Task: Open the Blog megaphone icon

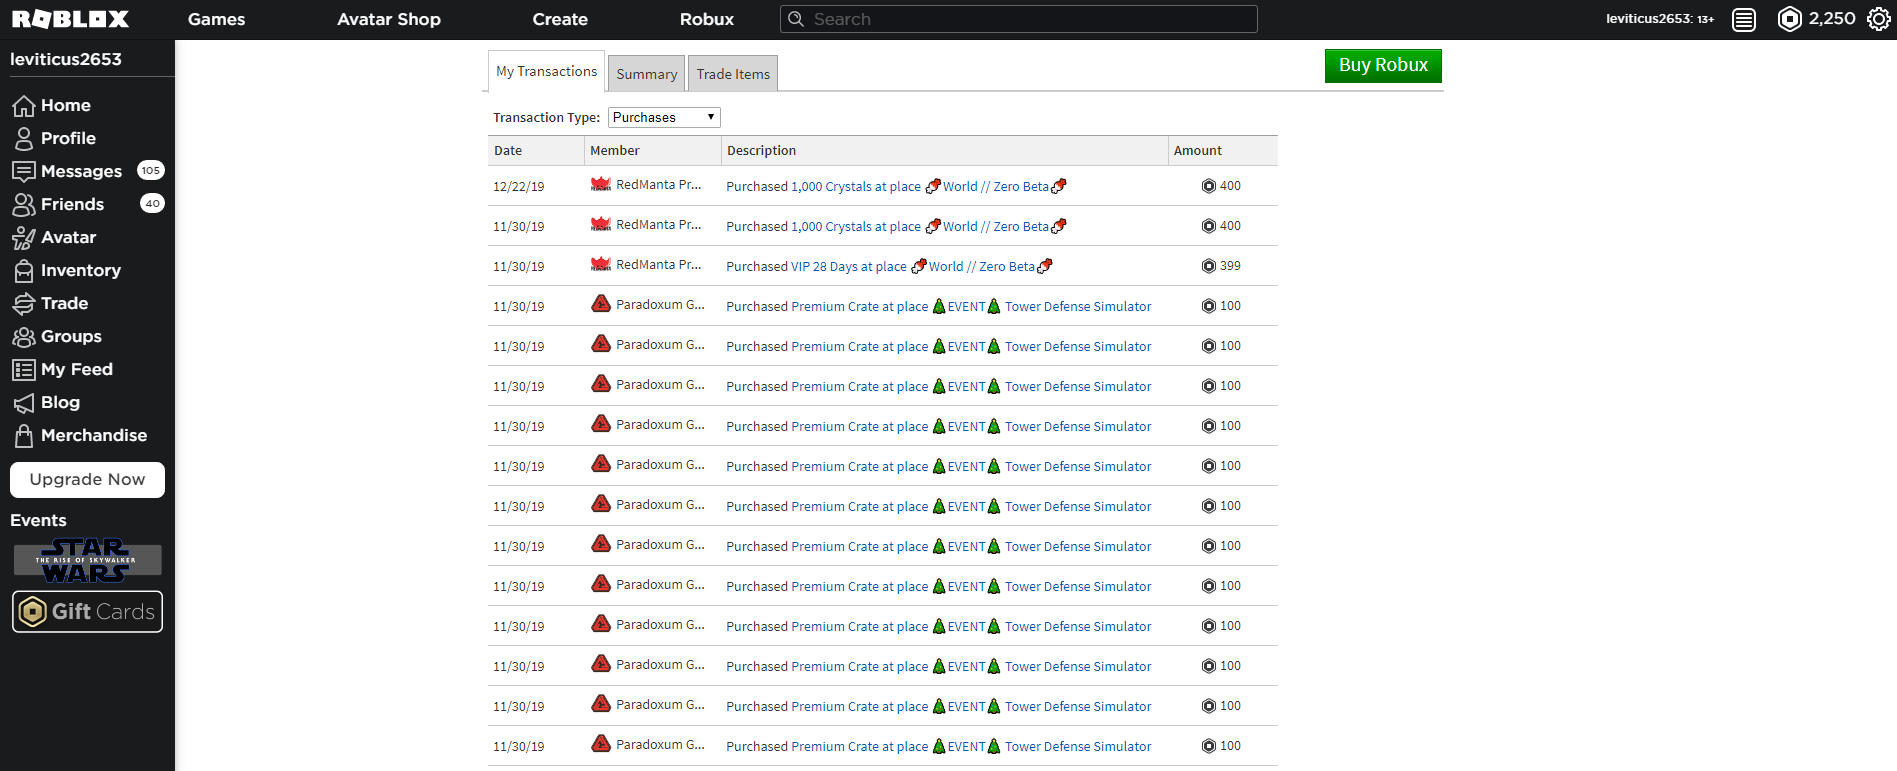Action: click(x=23, y=402)
